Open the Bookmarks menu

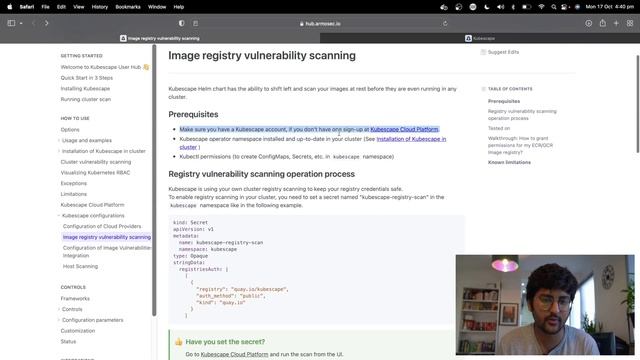pos(128,7)
